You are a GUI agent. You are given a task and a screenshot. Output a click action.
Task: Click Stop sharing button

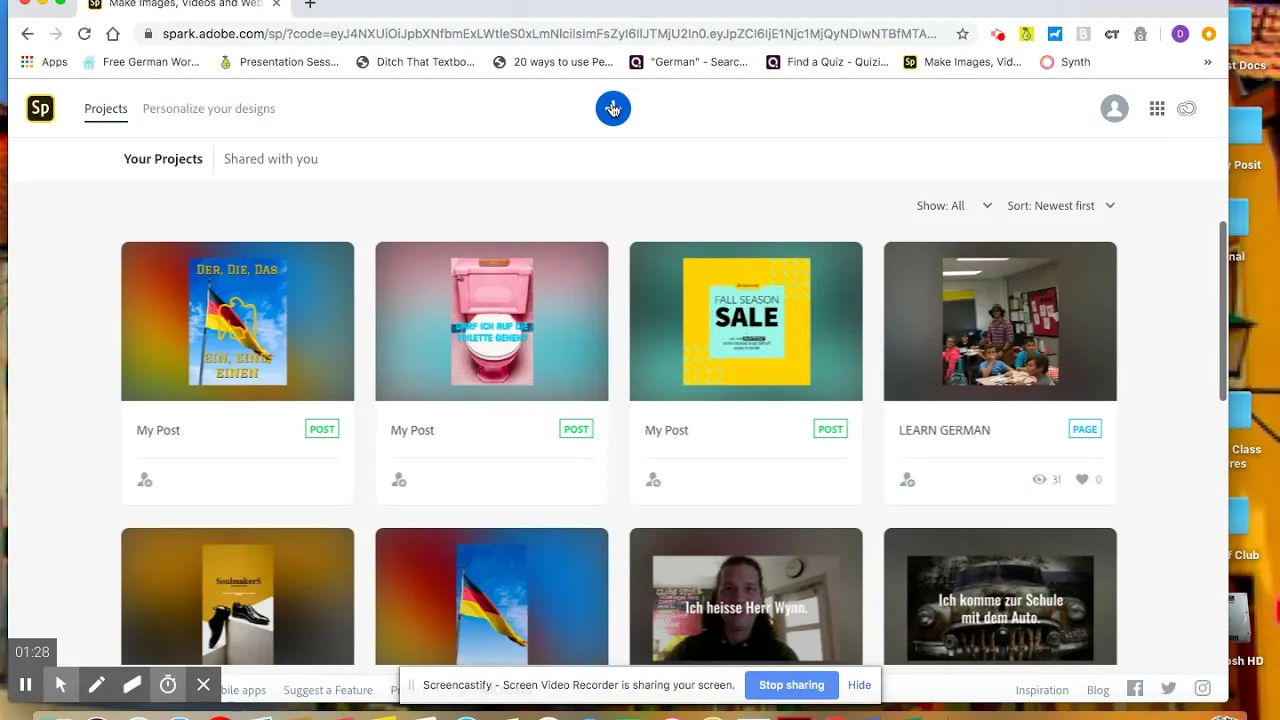(x=791, y=685)
